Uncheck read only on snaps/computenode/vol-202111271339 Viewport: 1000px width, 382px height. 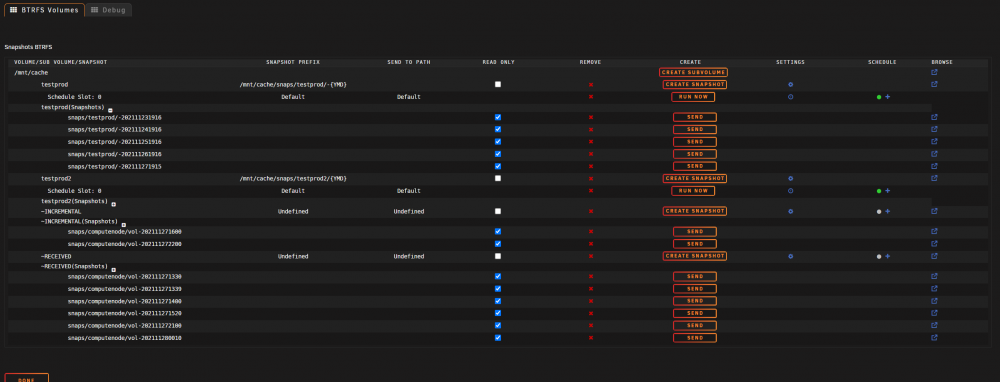(497, 289)
